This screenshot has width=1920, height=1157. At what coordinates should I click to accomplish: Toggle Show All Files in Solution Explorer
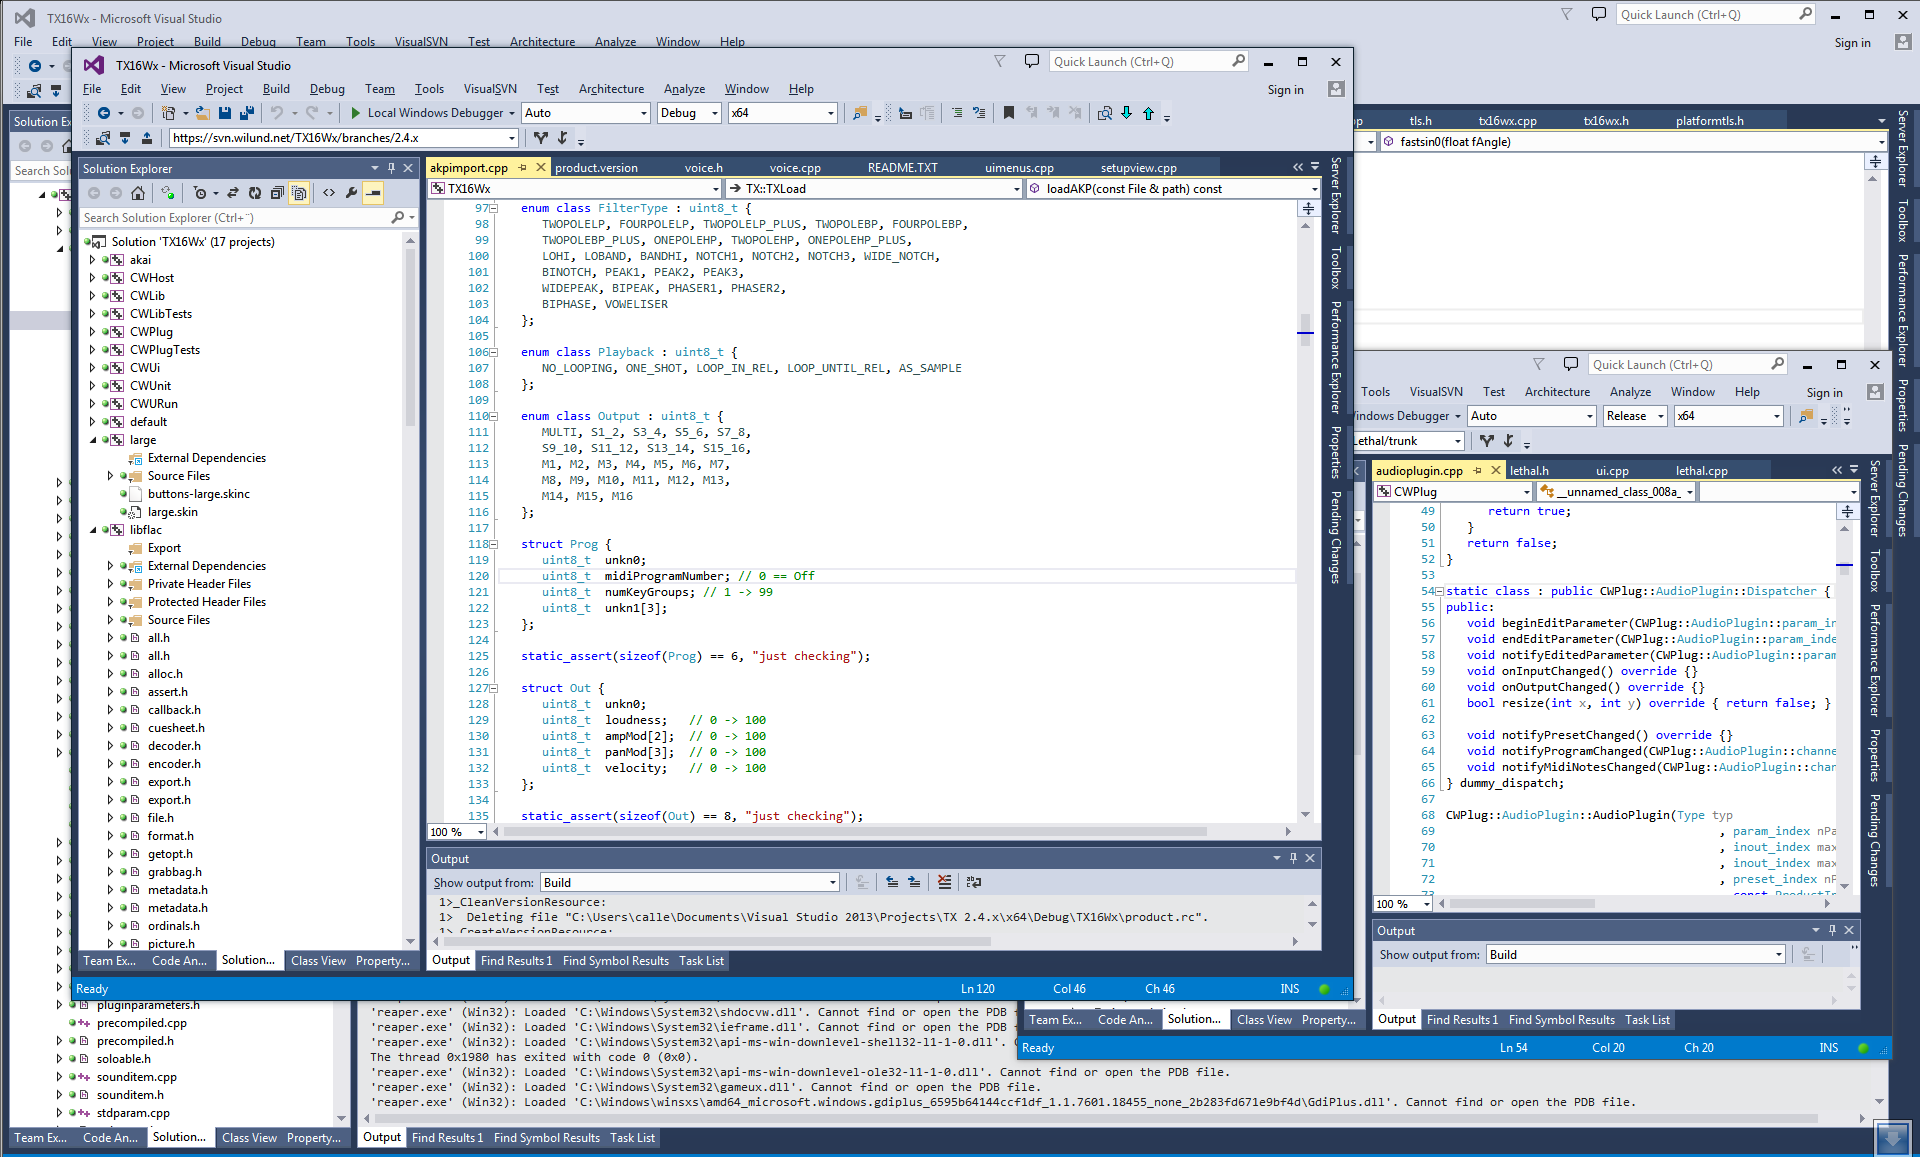[299, 193]
